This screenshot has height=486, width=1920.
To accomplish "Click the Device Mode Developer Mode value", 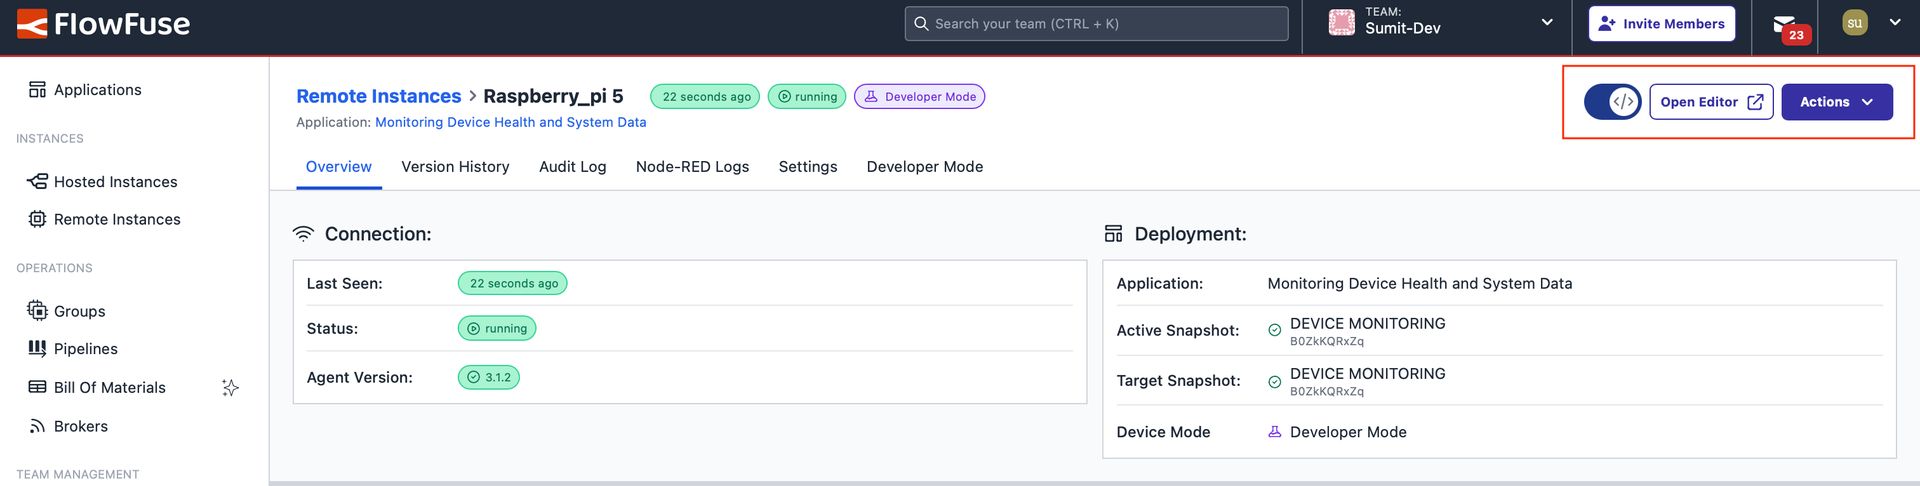I will [1348, 432].
